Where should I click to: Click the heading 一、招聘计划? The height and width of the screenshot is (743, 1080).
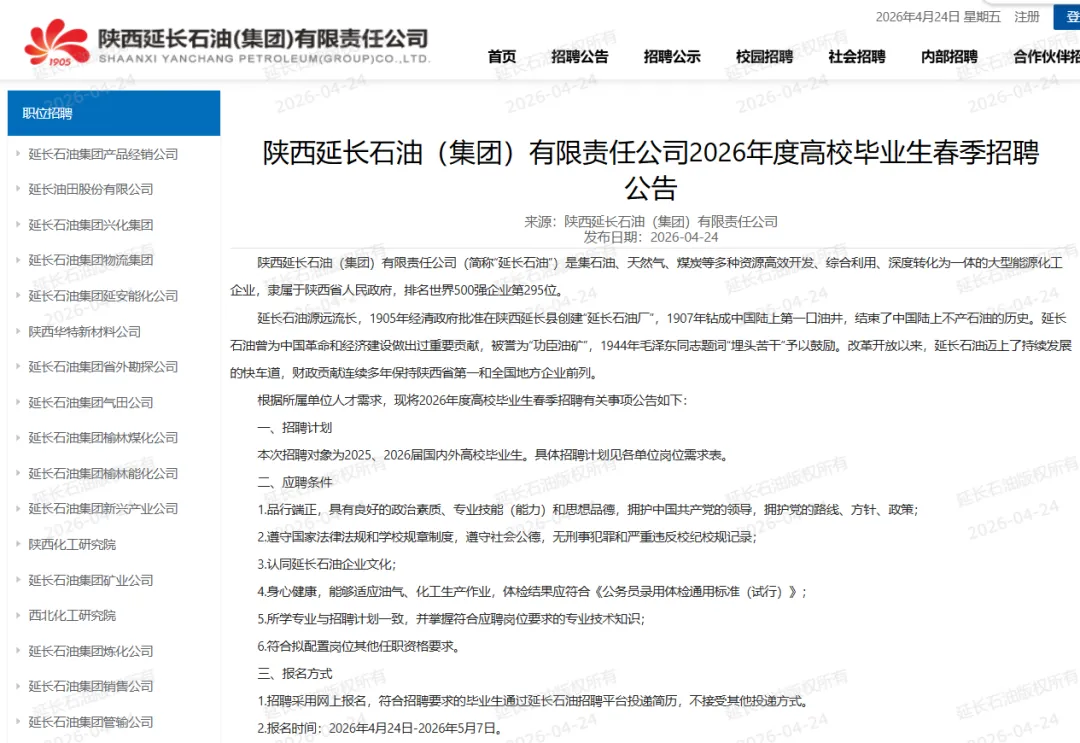pos(295,428)
